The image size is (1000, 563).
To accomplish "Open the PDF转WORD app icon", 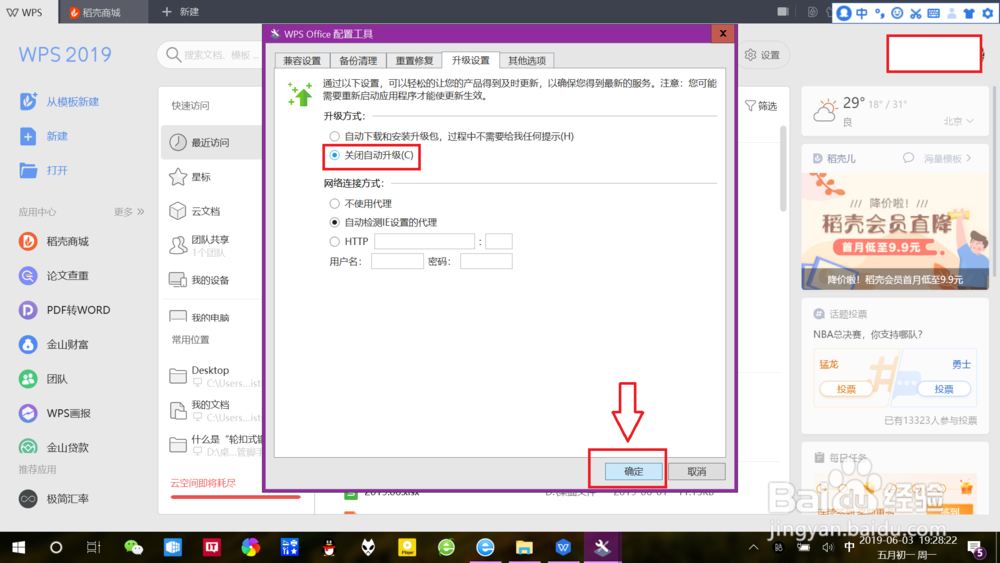I will [x=28, y=310].
